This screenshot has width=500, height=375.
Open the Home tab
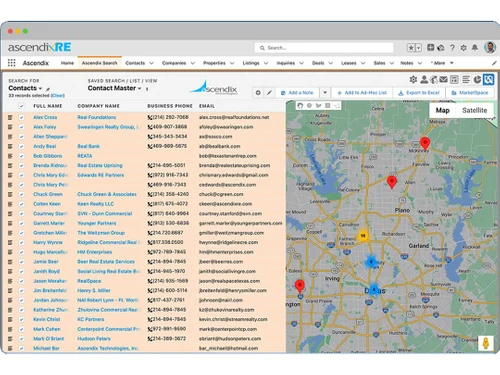(x=67, y=63)
